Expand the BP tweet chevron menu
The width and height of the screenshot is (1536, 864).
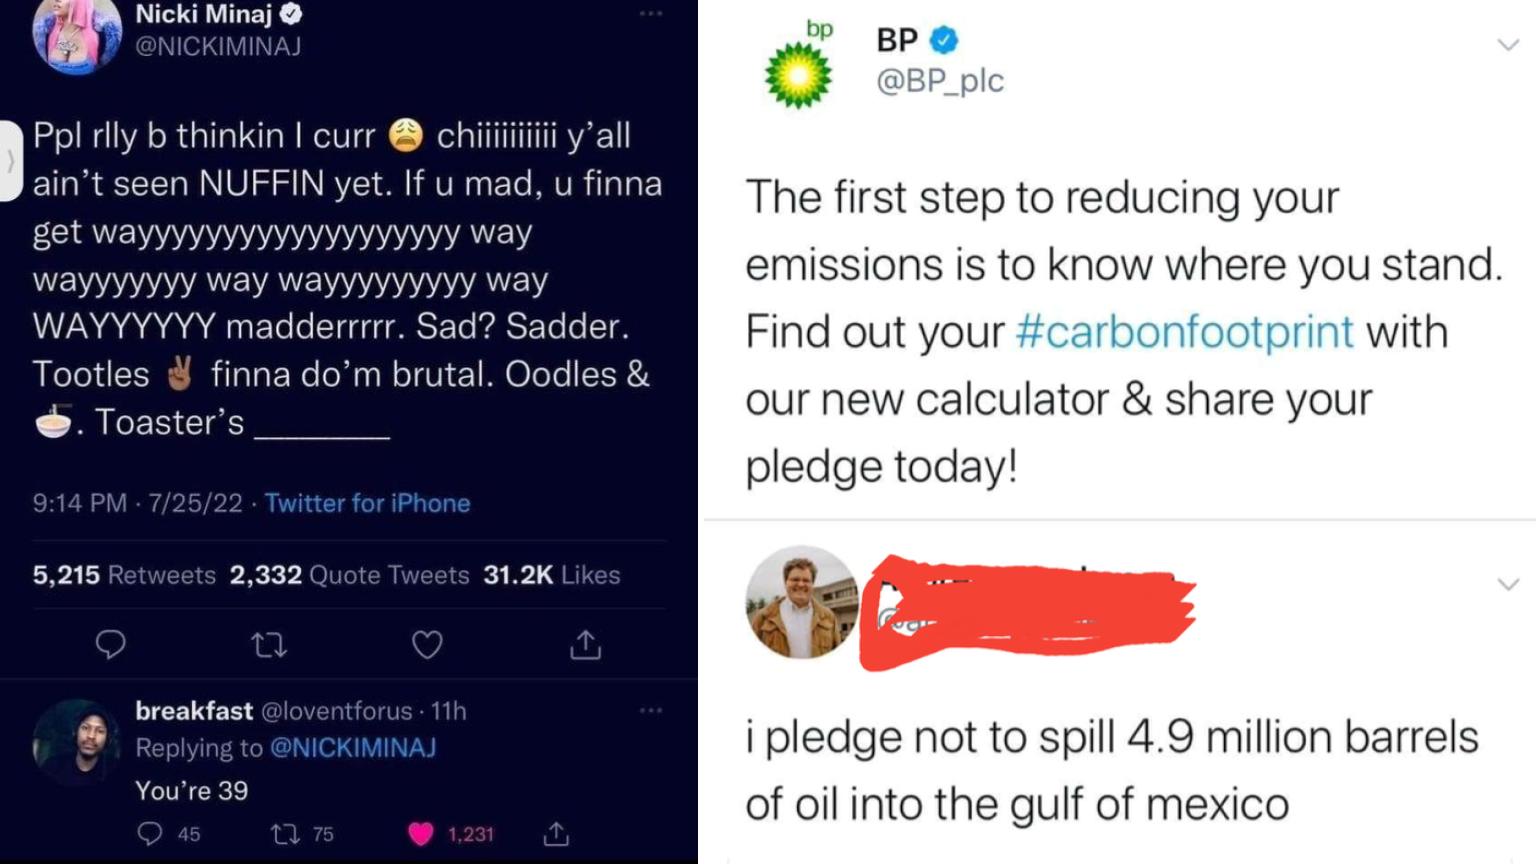pos(1508,44)
